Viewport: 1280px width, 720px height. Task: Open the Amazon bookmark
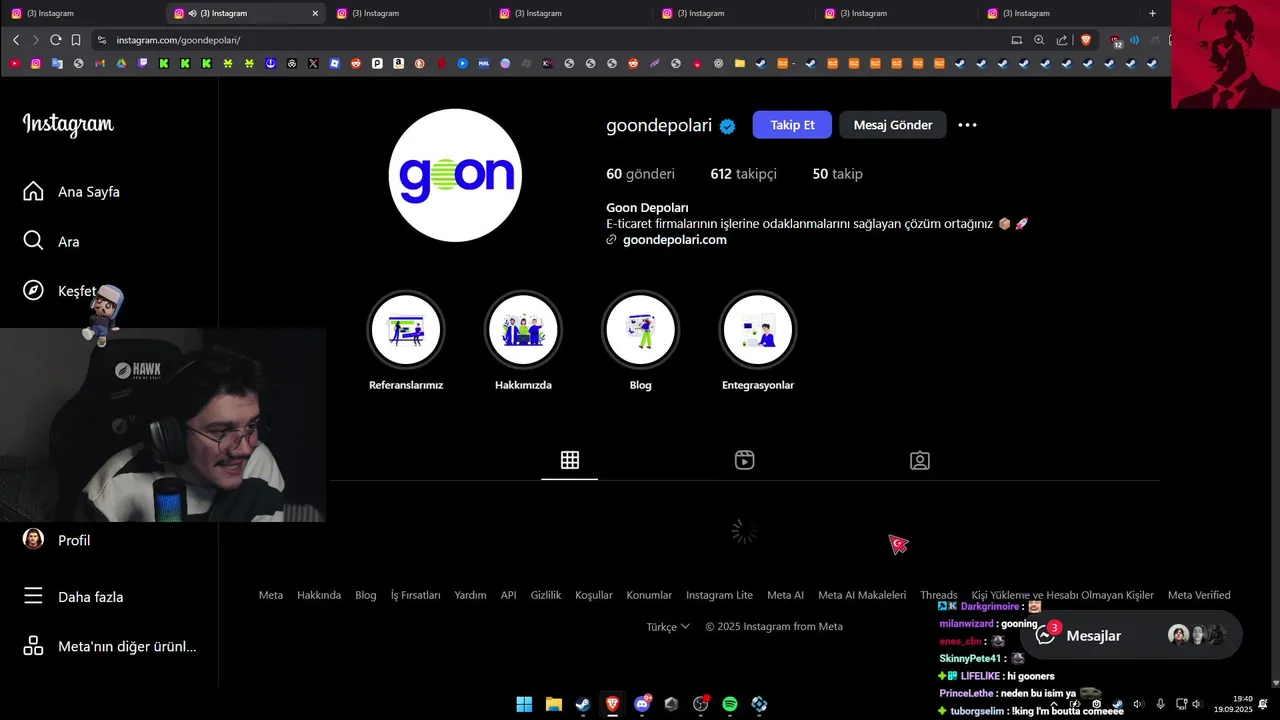(398, 63)
